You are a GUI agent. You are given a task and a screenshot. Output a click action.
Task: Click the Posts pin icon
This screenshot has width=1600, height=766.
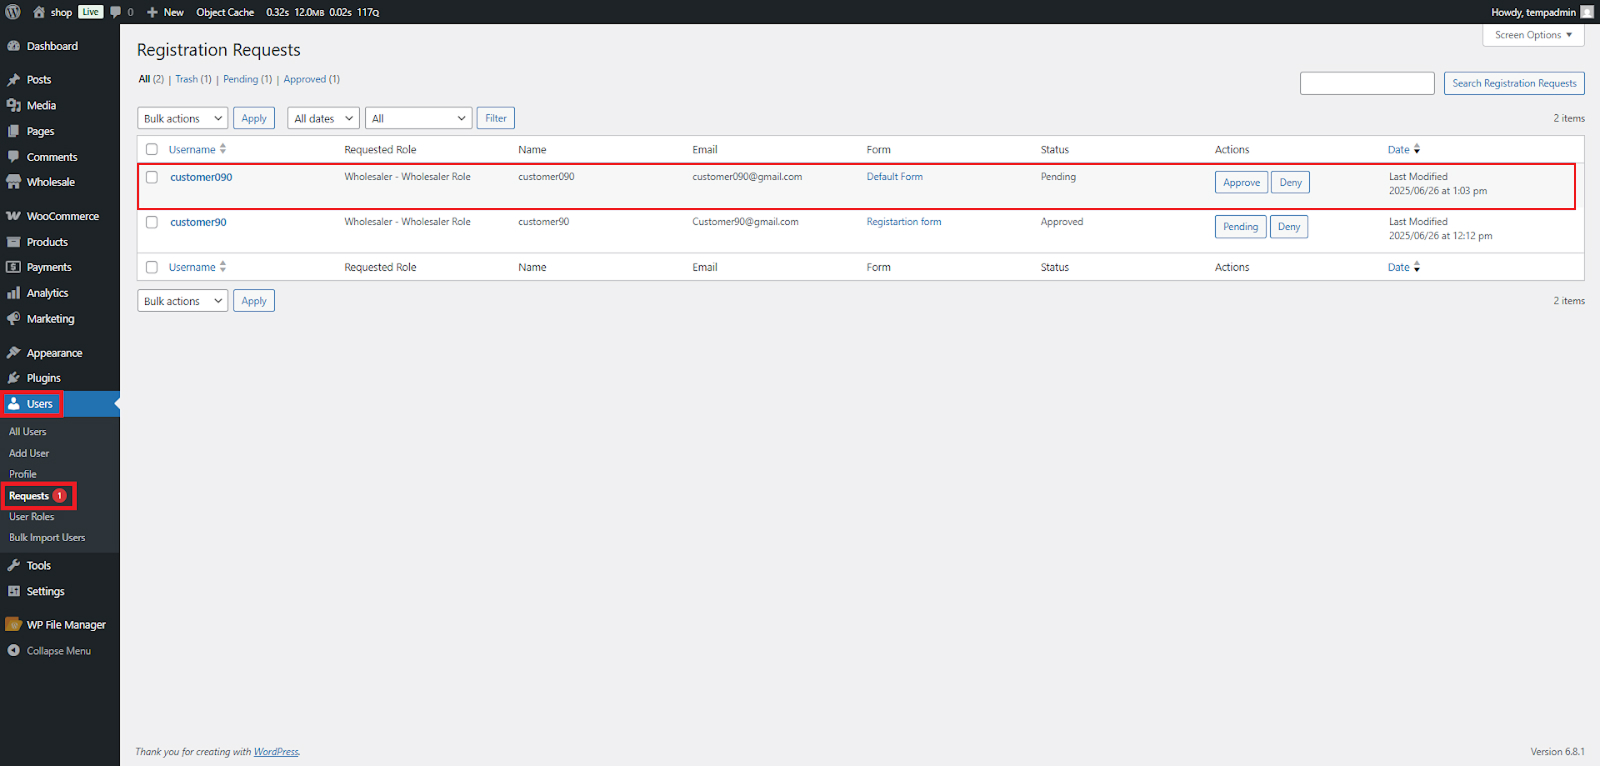[14, 79]
